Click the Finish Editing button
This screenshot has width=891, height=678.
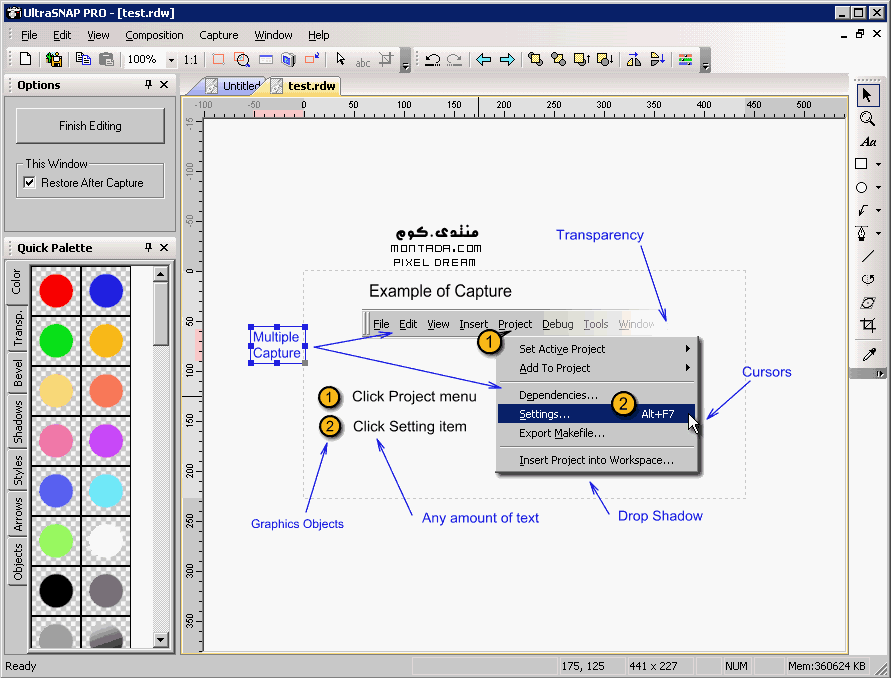(90, 126)
